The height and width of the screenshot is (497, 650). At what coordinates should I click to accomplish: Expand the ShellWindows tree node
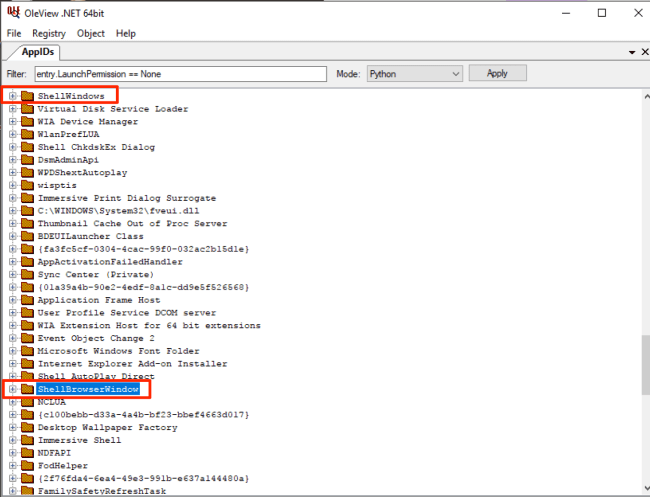(12, 96)
